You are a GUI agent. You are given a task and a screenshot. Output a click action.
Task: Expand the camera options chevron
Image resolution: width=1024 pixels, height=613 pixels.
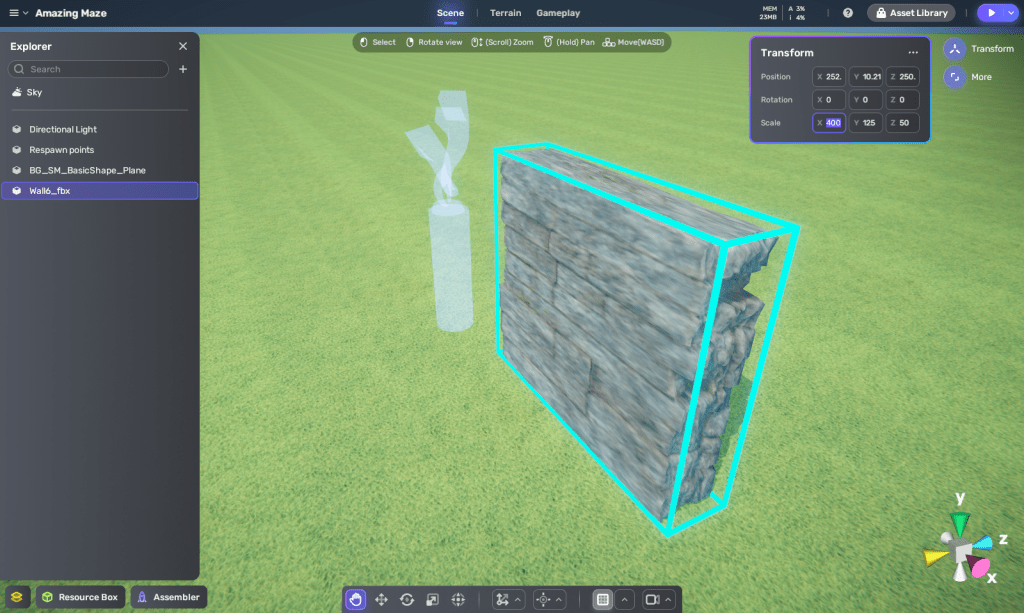click(669, 599)
